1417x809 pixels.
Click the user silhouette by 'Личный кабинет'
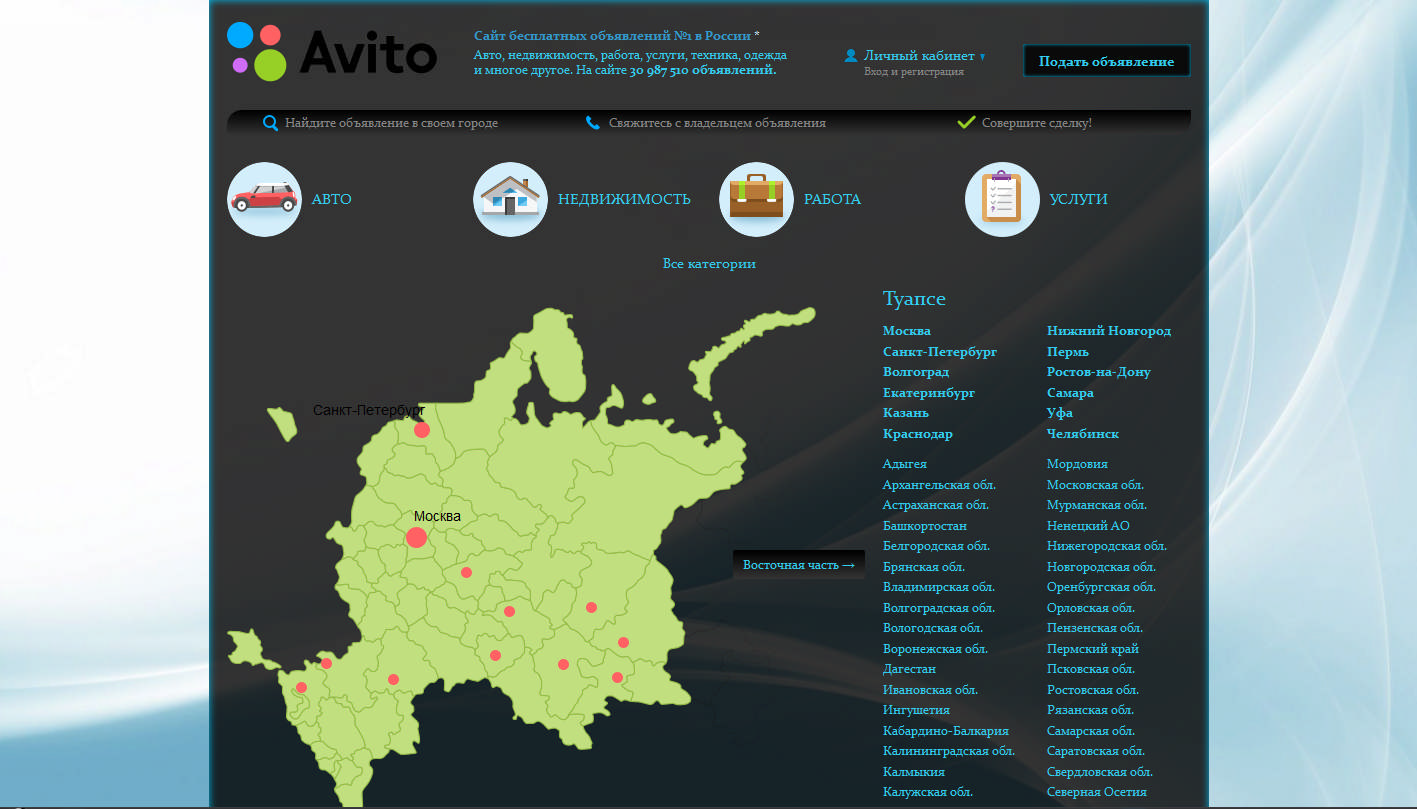tap(852, 55)
